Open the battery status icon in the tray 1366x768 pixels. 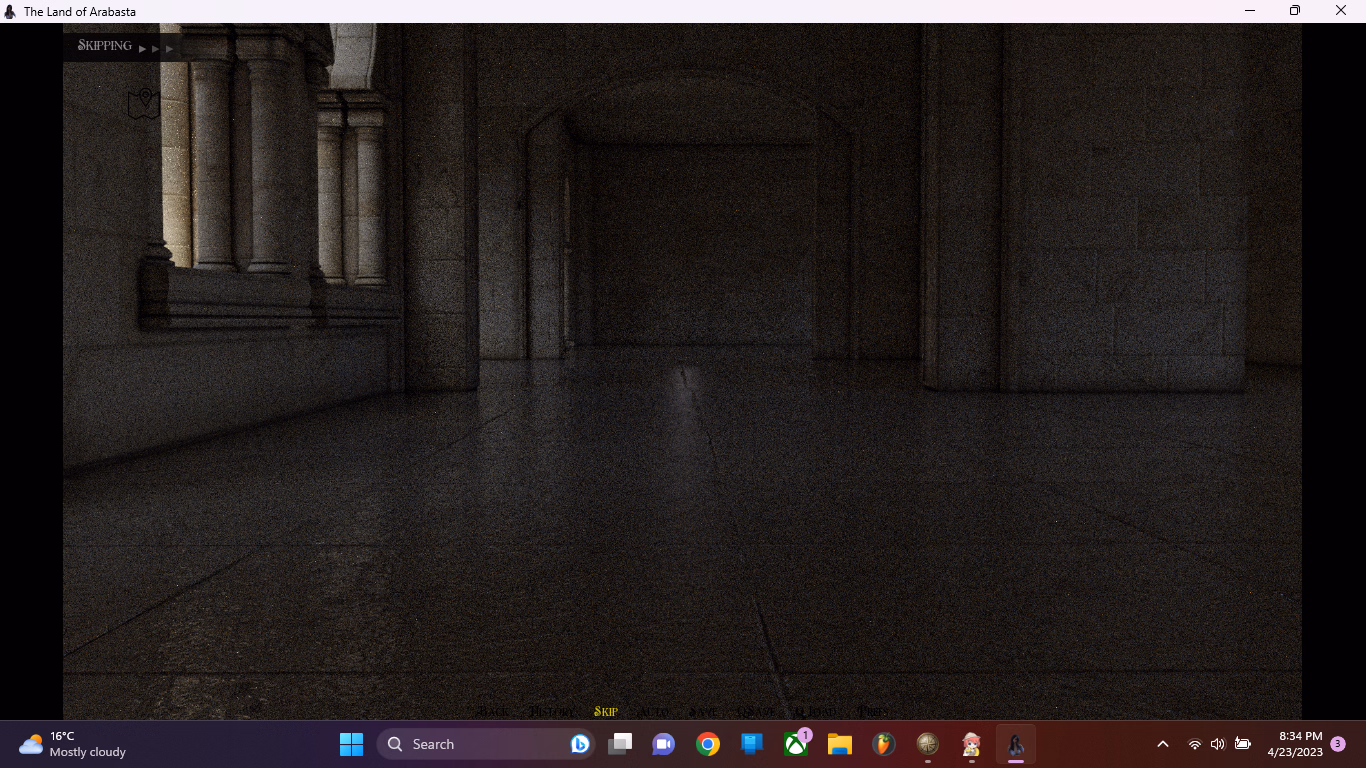tap(1243, 744)
